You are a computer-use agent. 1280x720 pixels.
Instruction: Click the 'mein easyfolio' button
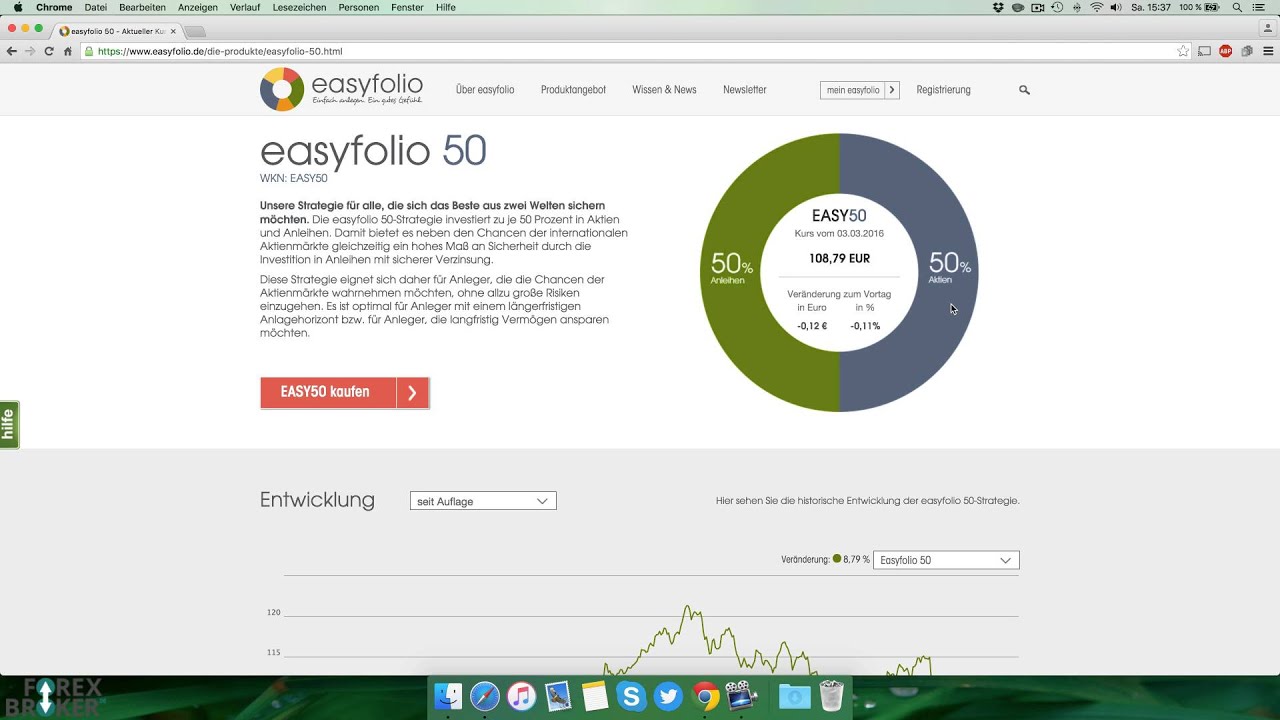(x=859, y=90)
